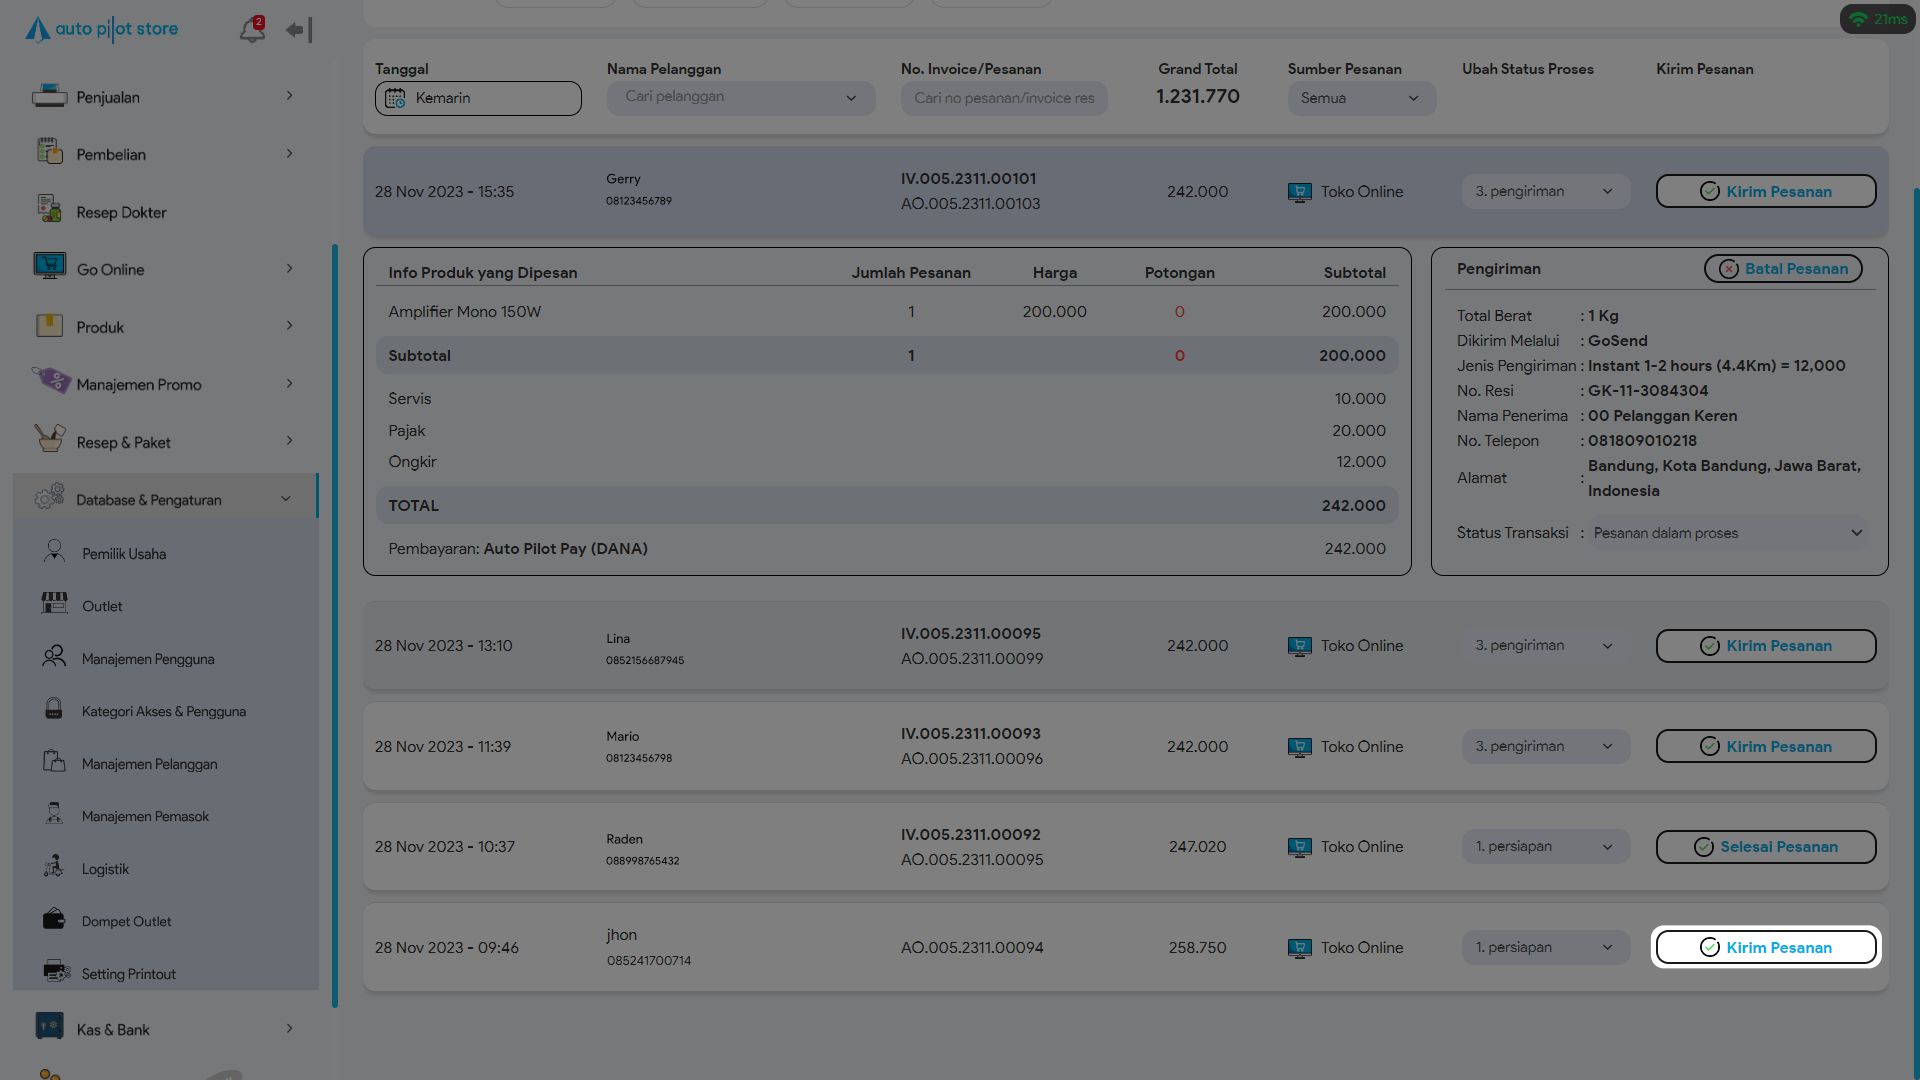Open Resep Dokter from the sidebar

click(121, 212)
